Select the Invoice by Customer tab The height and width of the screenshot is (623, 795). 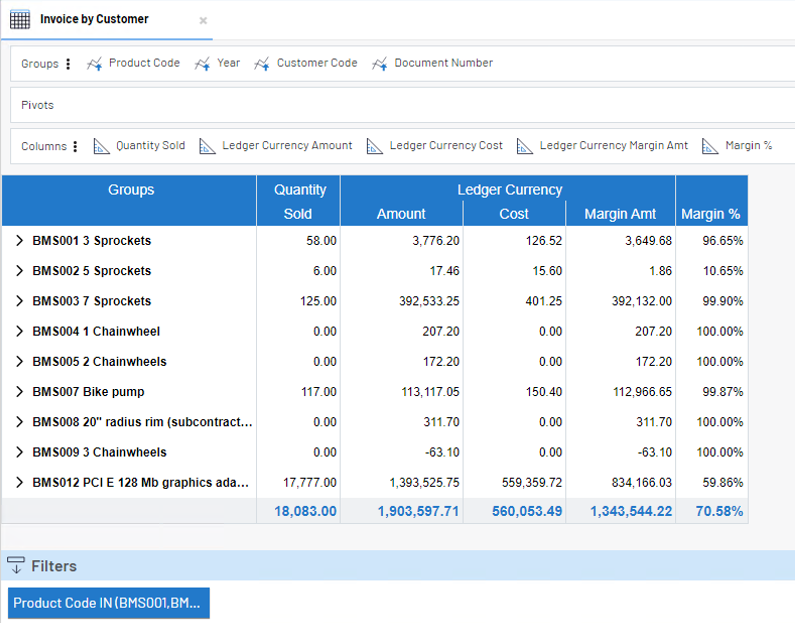[94, 19]
